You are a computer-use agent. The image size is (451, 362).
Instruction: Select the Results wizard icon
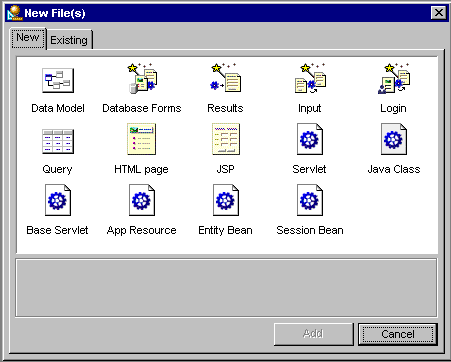pos(225,77)
